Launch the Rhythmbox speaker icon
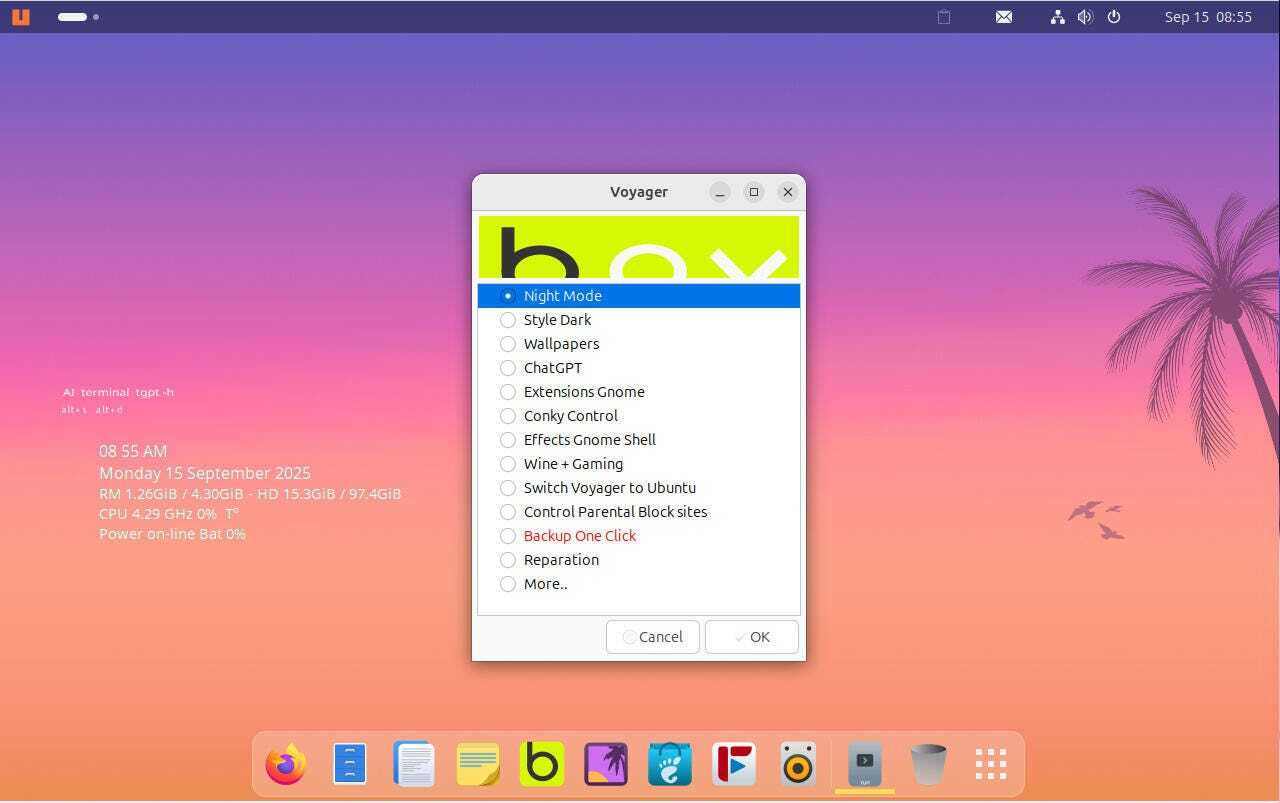Image resolution: width=1280 pixels, height=803 pixels. tap(798, 765)
